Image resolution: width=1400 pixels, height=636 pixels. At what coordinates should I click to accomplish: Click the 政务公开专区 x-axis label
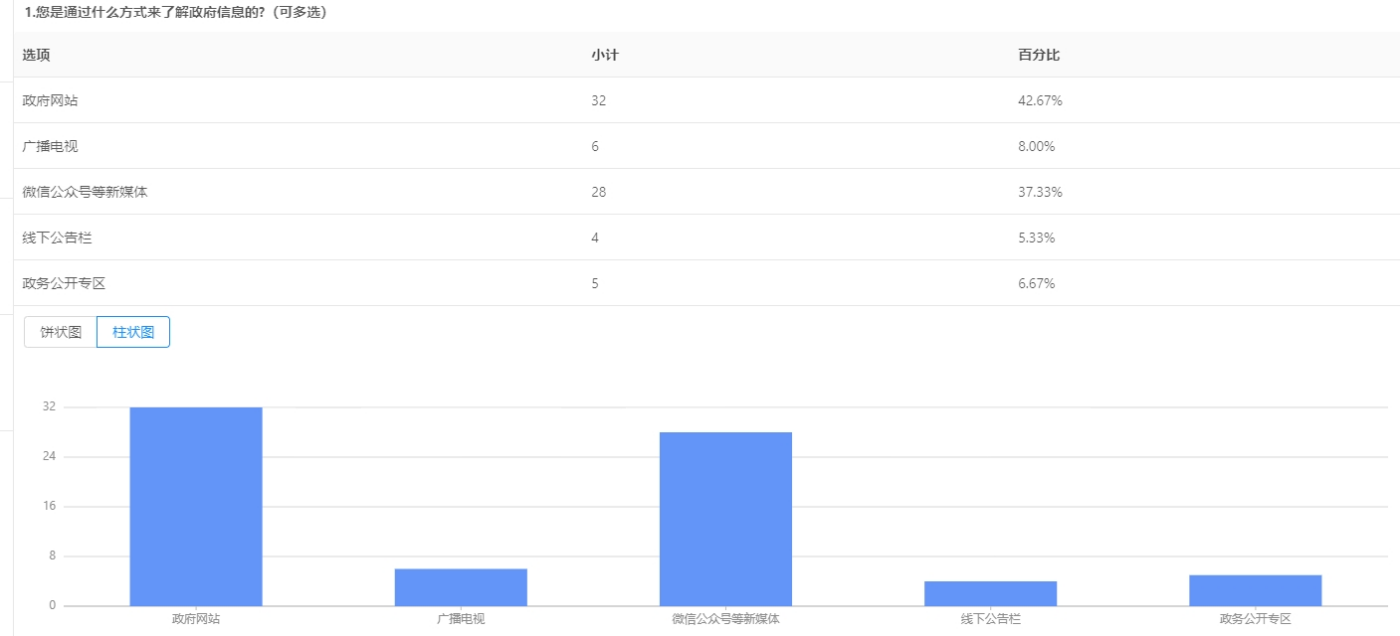1255,619
